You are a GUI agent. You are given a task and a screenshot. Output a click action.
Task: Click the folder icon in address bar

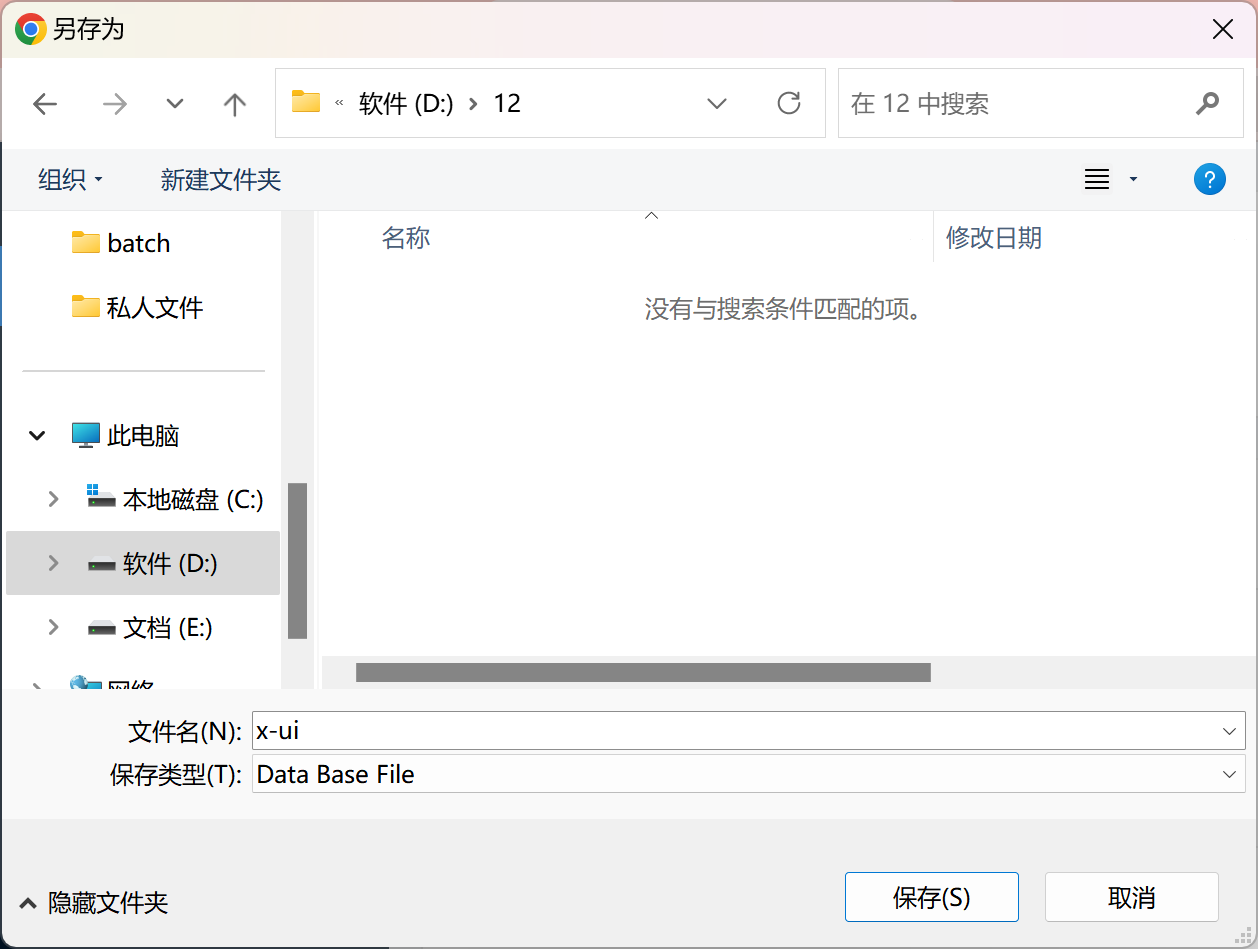pyautogui.click(x=306, y=102)
